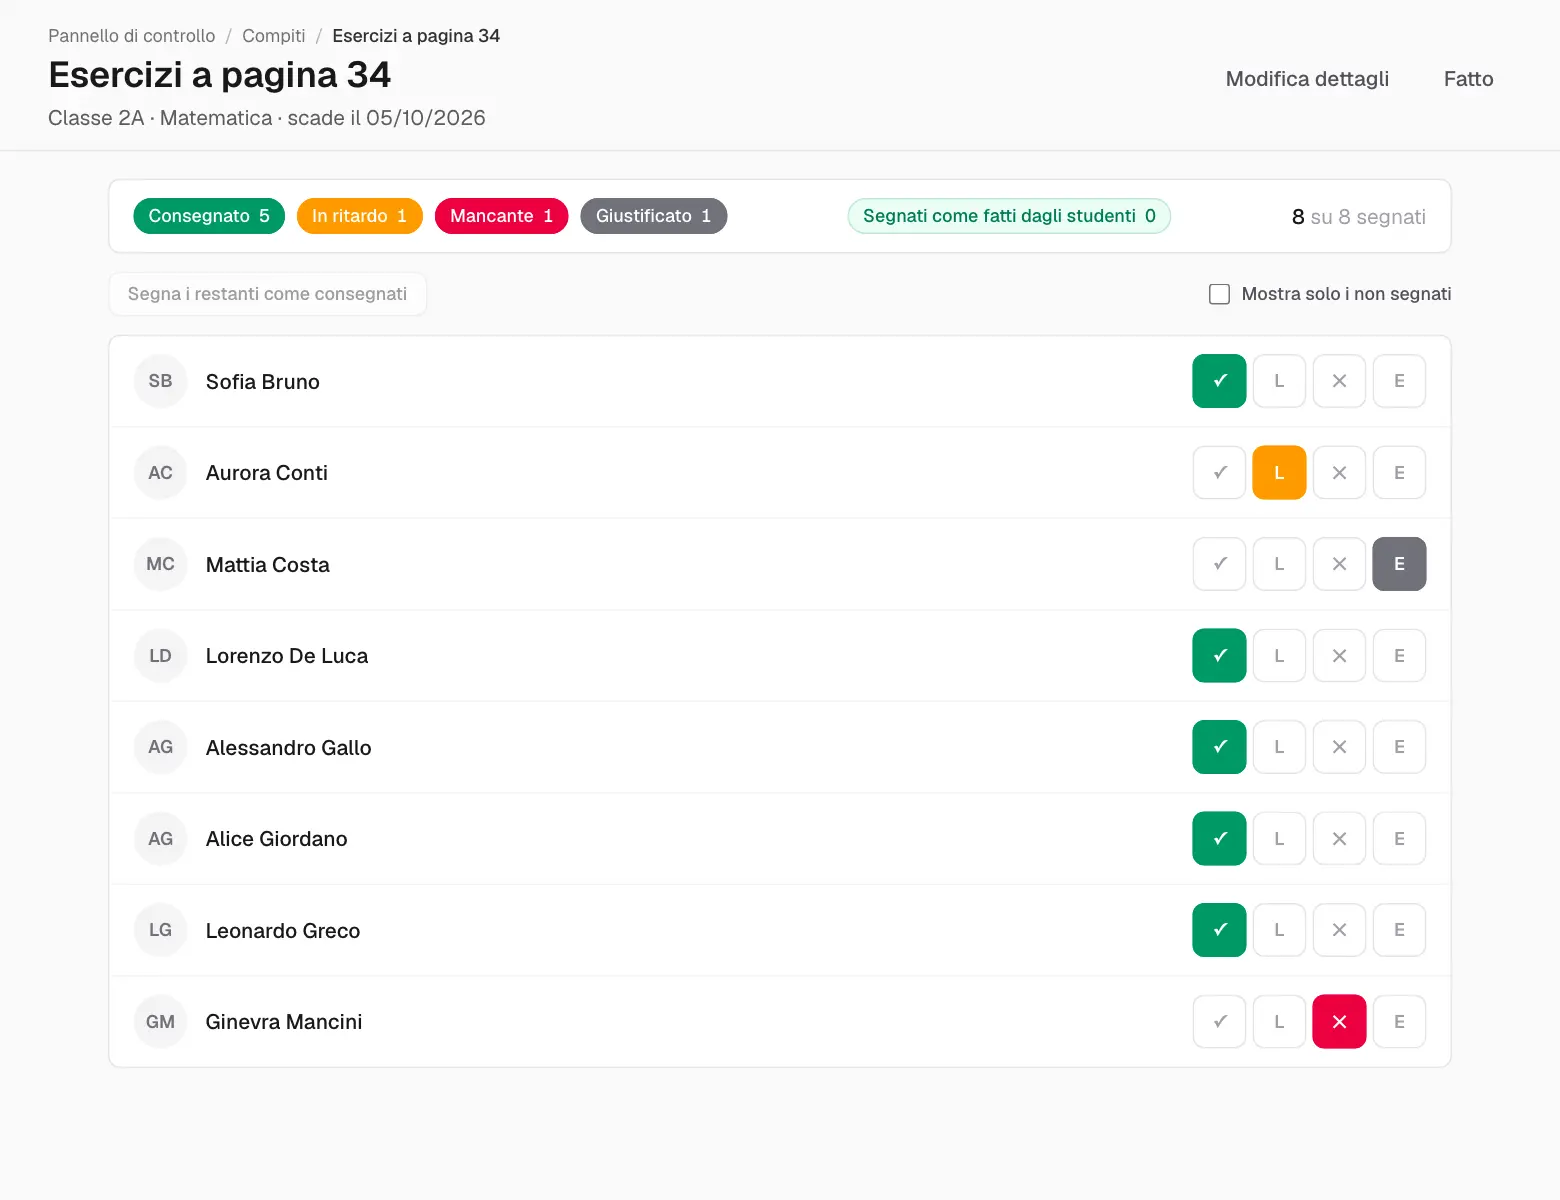Set Alice Giordano as late with L
This screenshot has width=1560, height=1200.
[1279, 838]
